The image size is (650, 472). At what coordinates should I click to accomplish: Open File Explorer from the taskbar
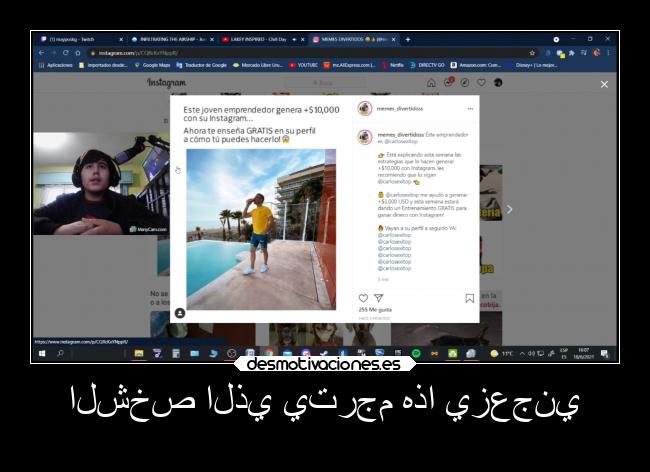(139, 353)
